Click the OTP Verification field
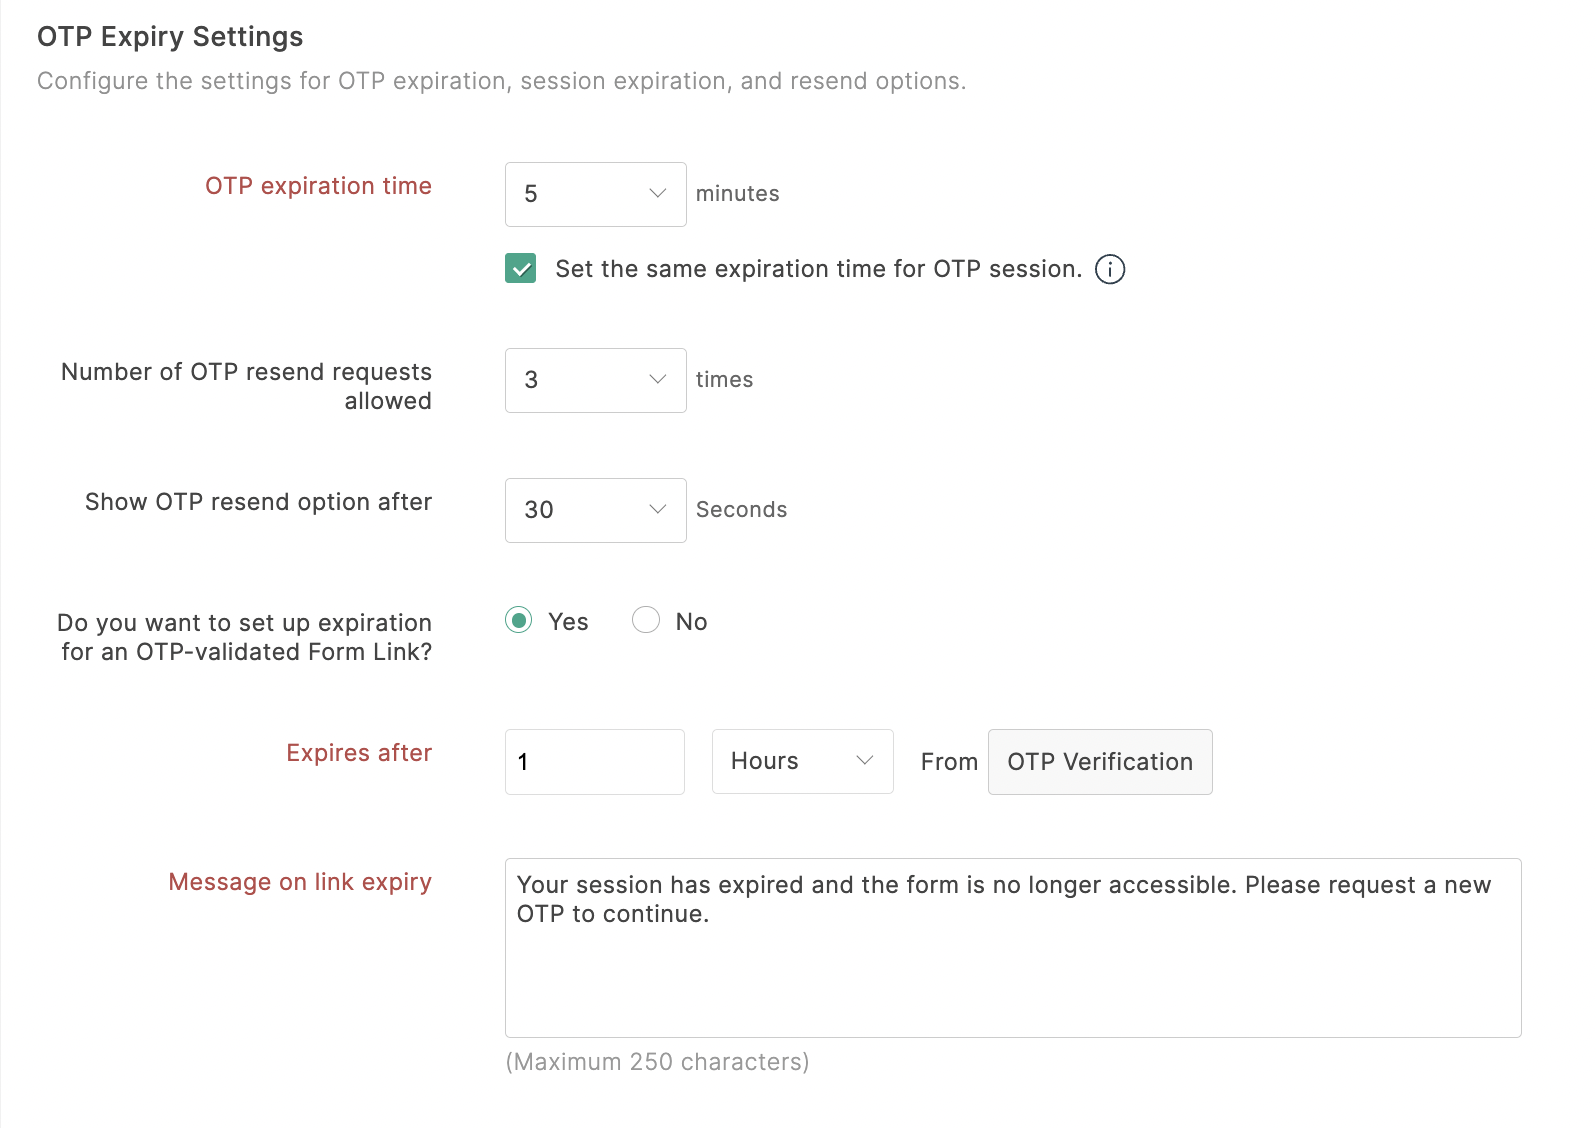 1099,762
